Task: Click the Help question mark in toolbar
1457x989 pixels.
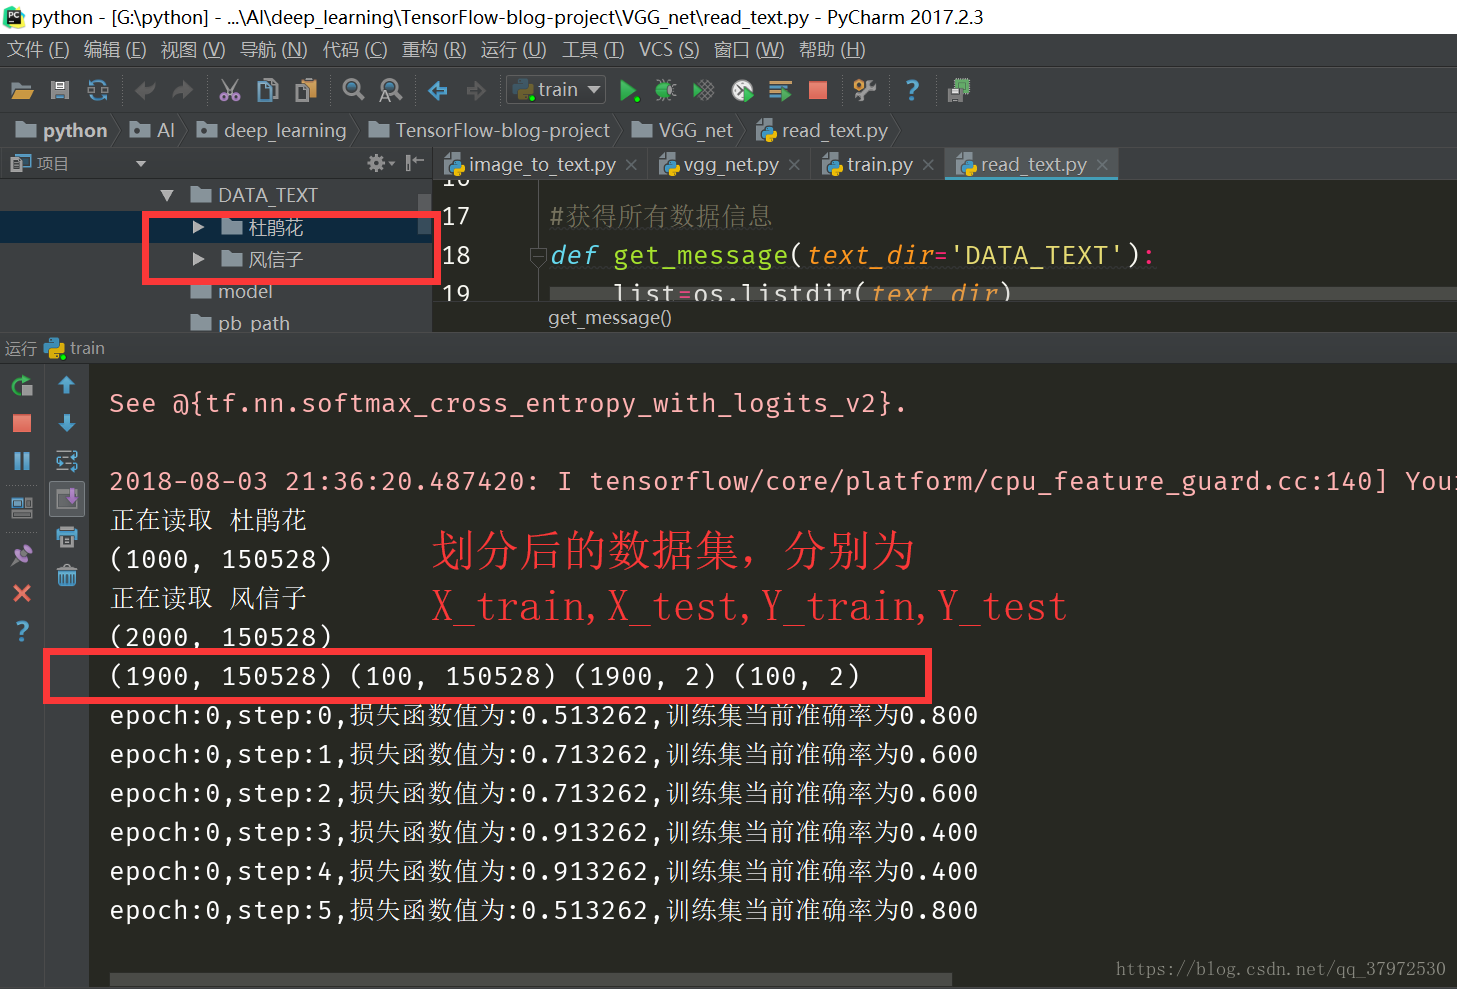Action: tap(912, 91)
